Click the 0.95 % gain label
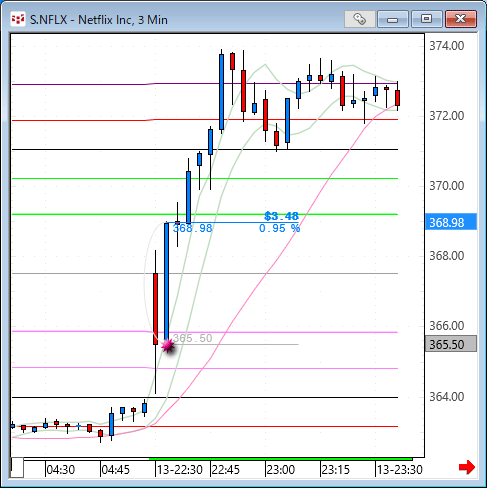Image resolution: width=487 pixels, height=488 pixels. click(279, 228)
